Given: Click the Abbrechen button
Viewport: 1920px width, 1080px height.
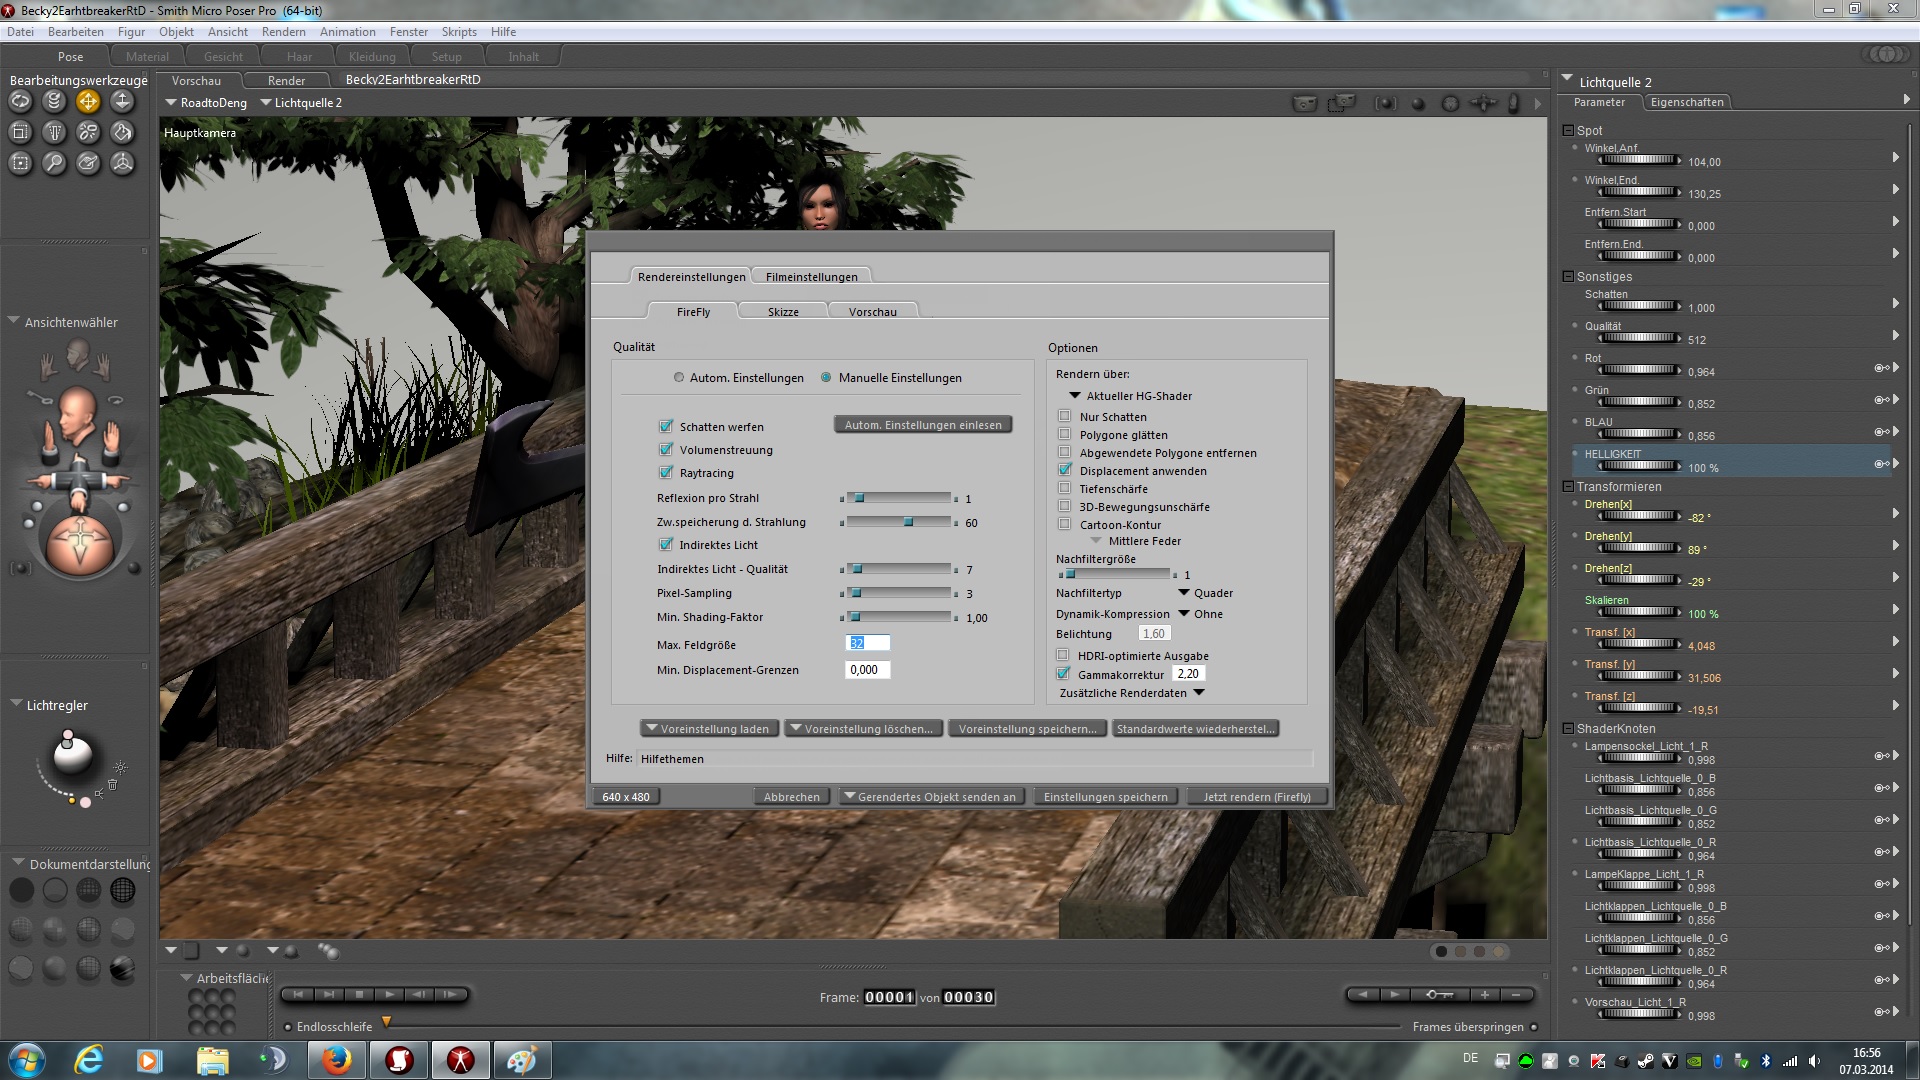Looking at the screenshot, I should (x=791, y=797).
